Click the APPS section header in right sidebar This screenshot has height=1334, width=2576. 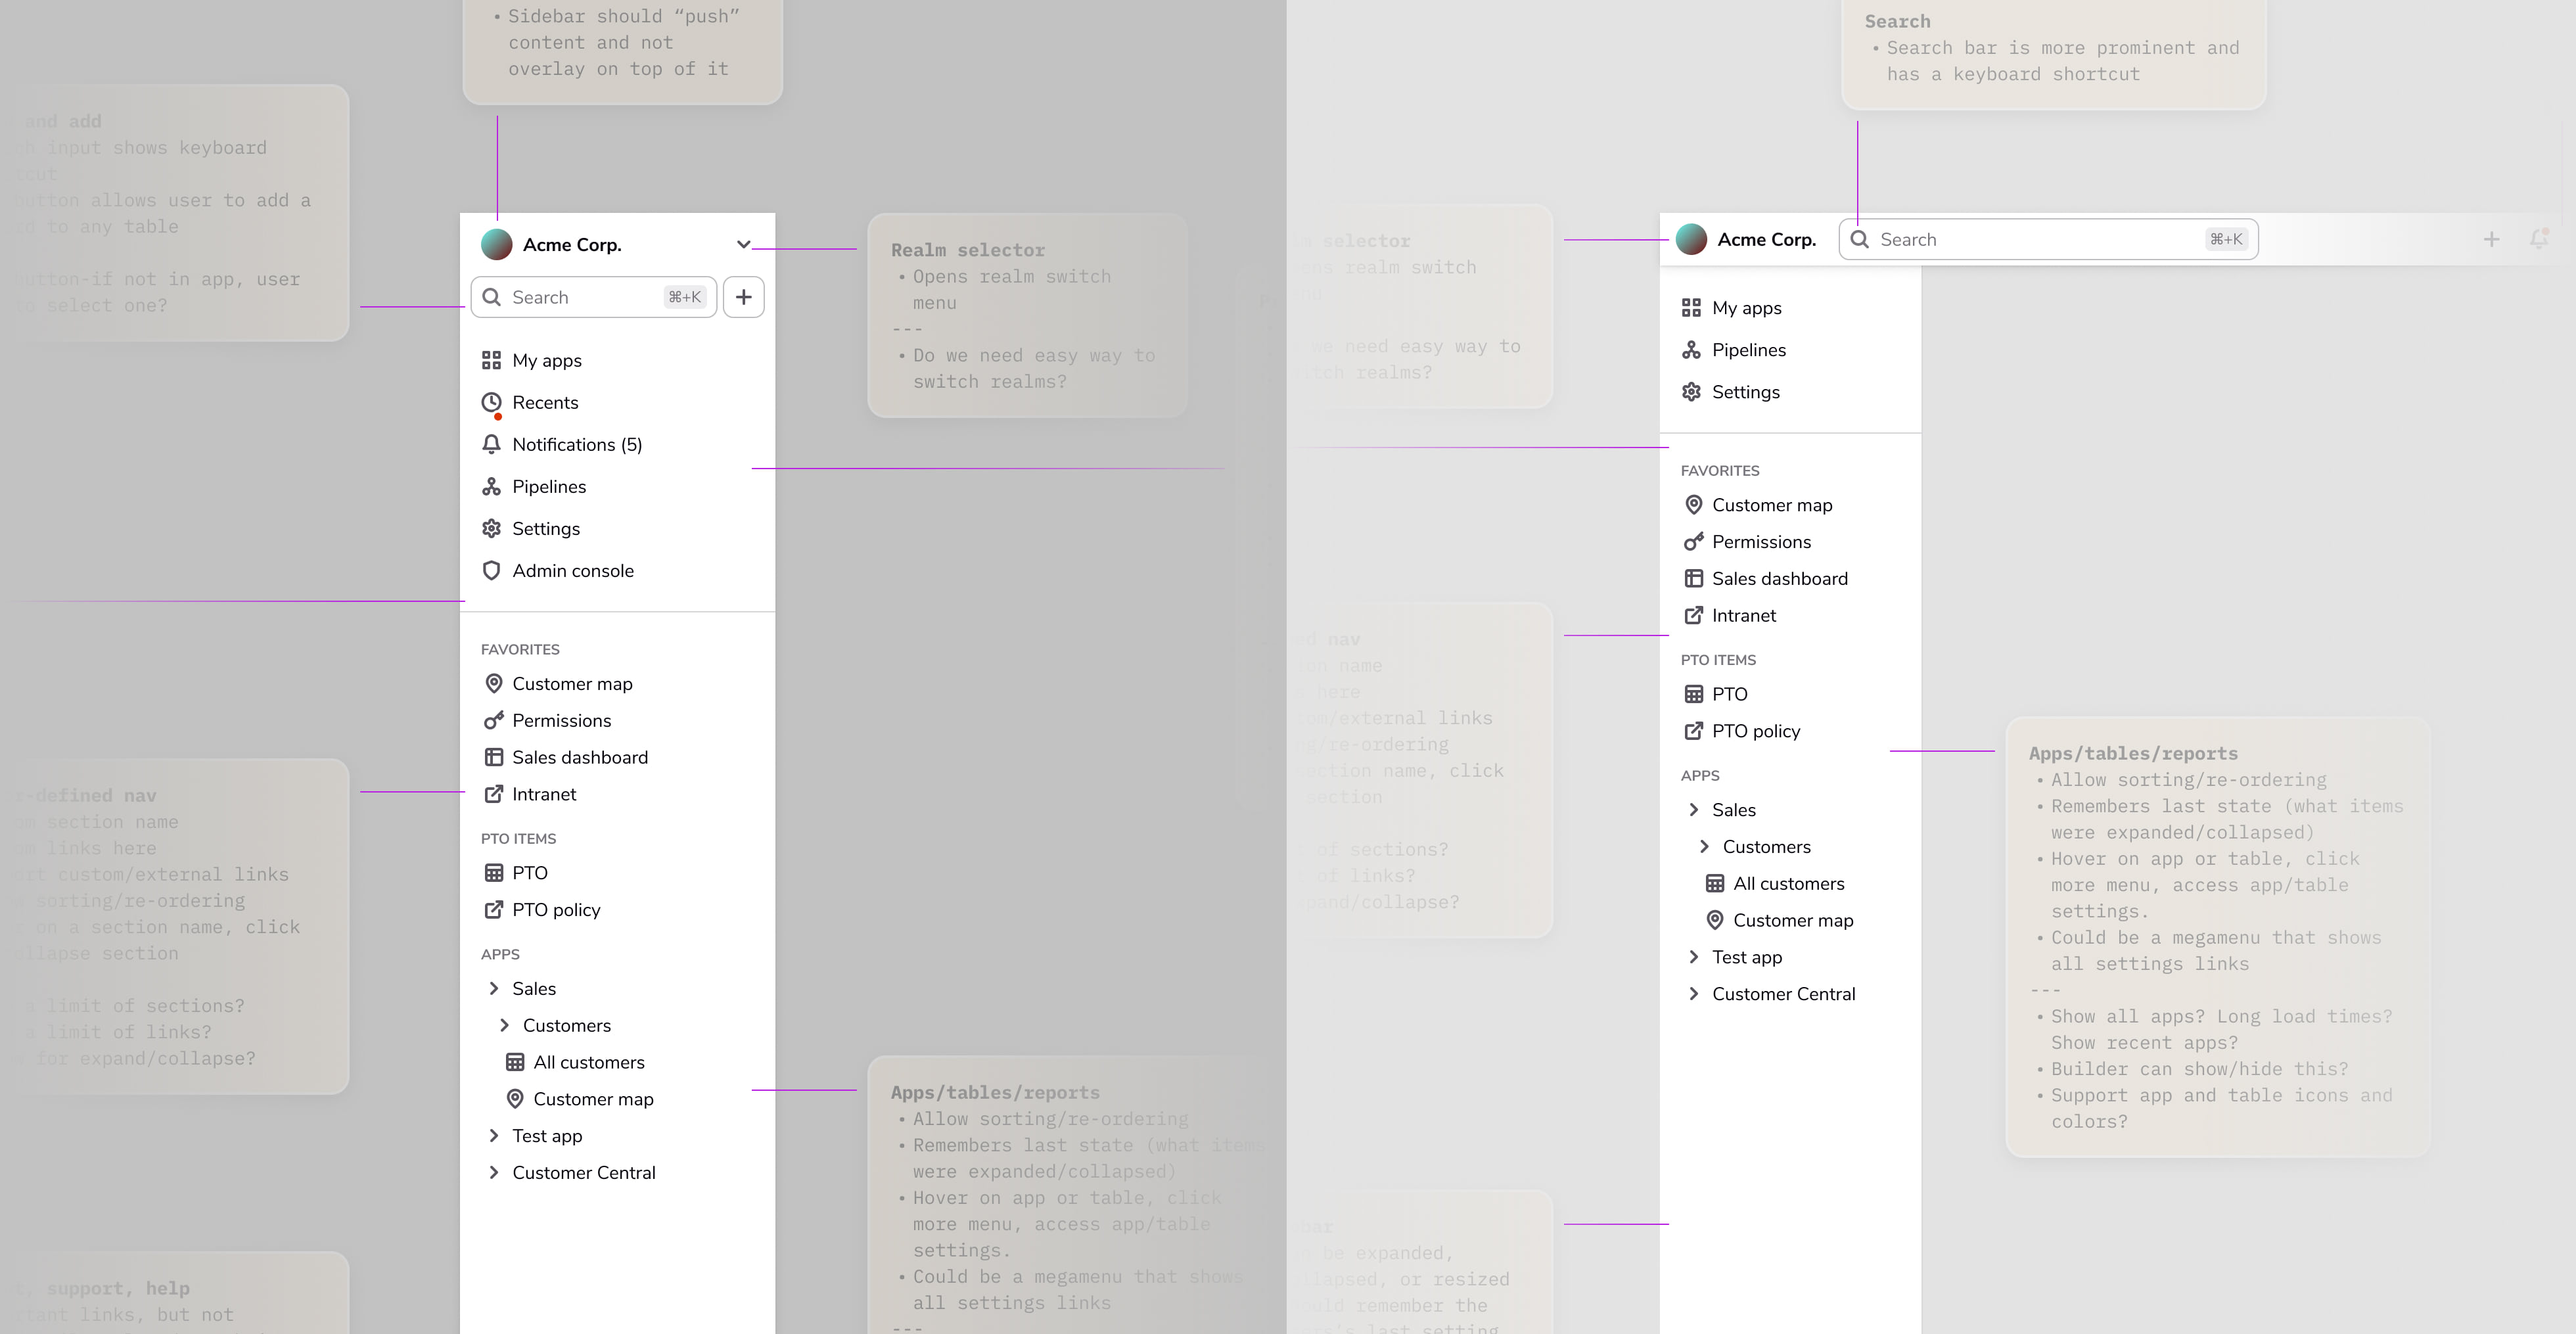click(x=1700, y=775)
